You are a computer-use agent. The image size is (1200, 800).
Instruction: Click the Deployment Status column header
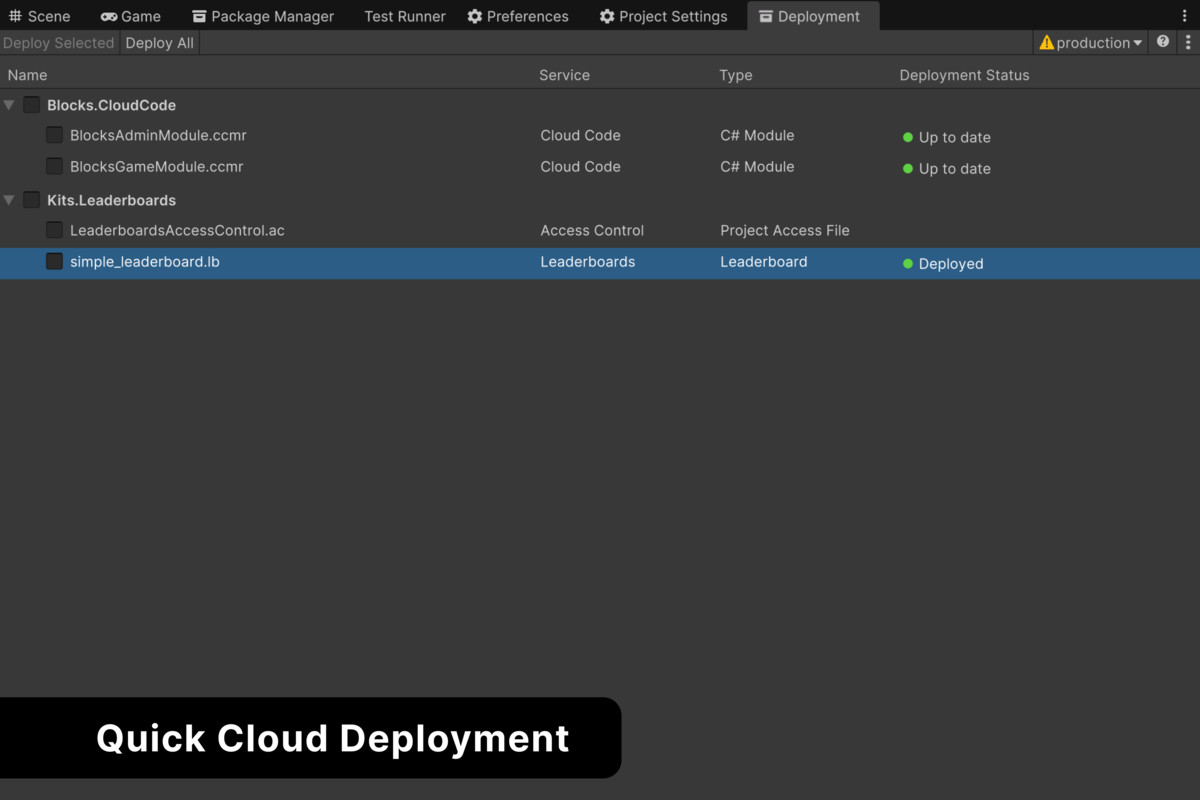click(x=964, y=75)
